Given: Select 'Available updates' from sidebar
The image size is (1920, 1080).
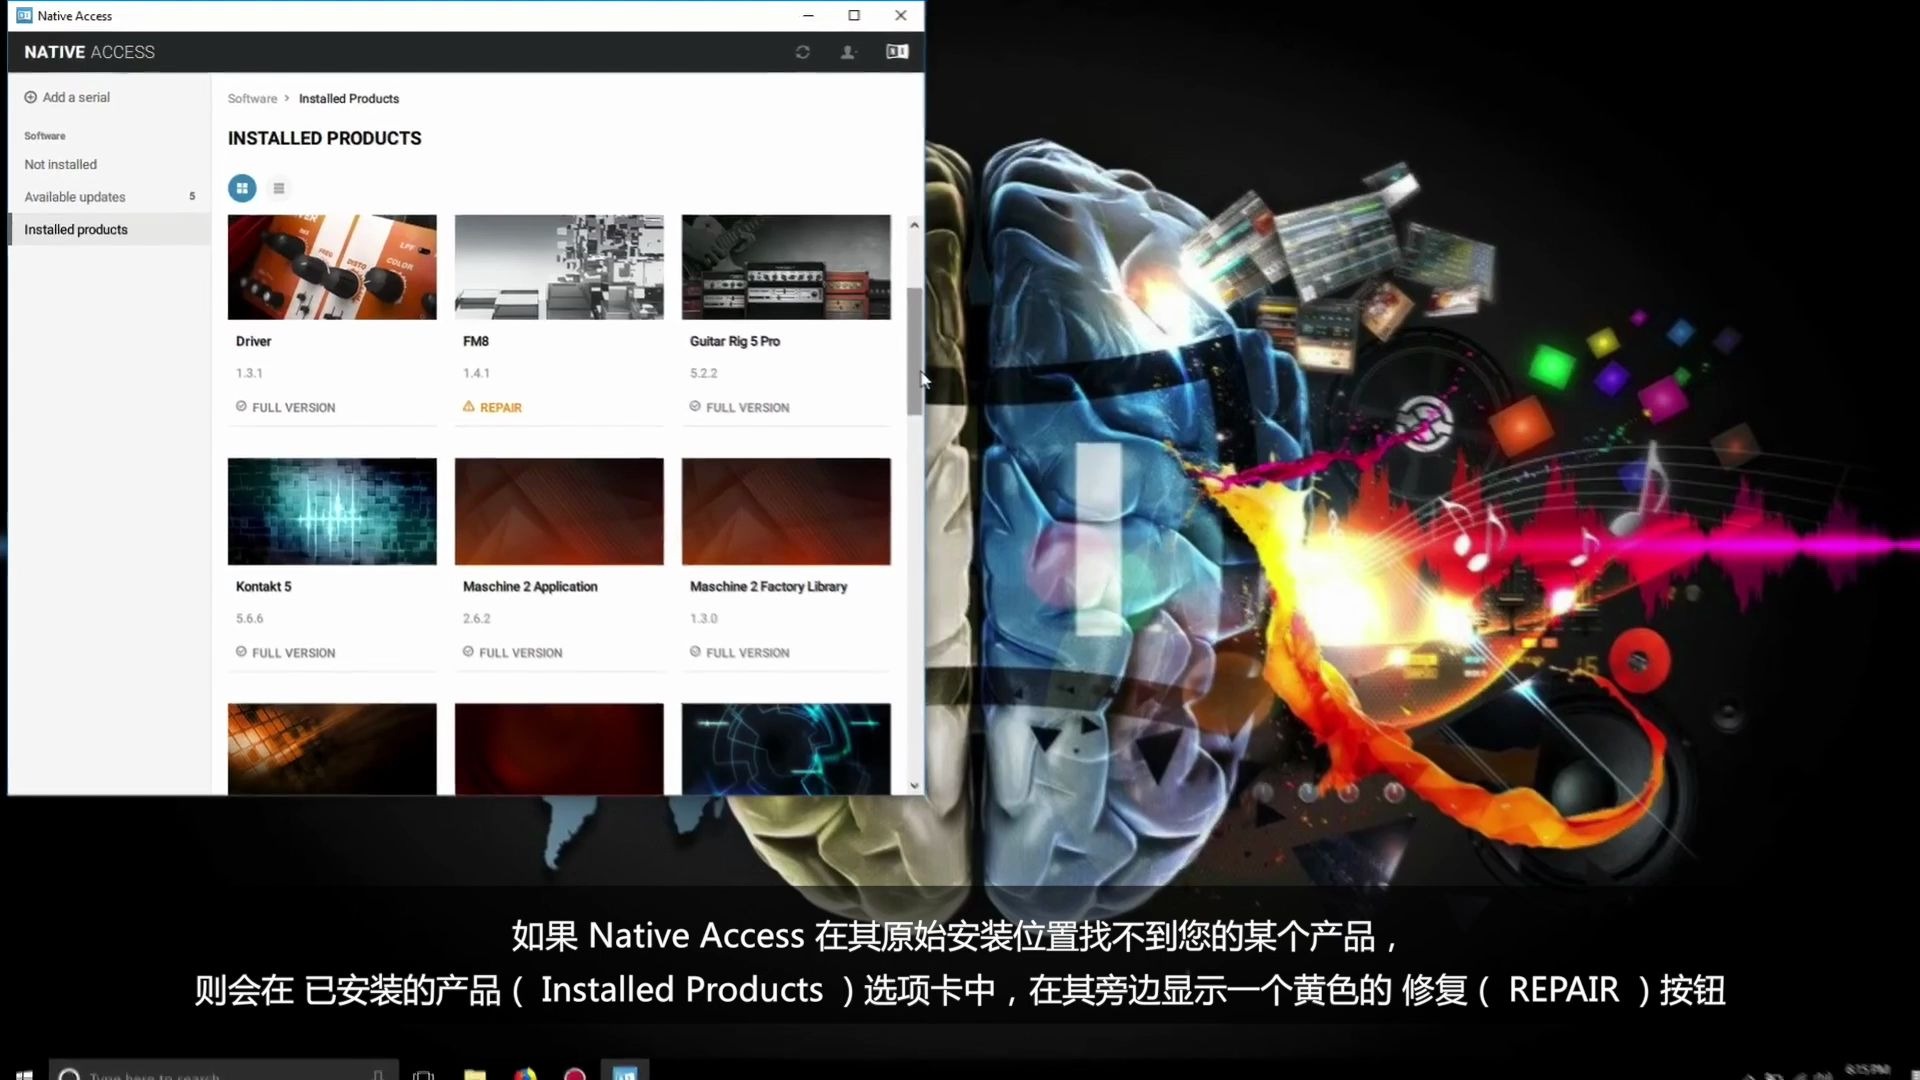Looking at the screenshot, I should (x=74, y=195).
